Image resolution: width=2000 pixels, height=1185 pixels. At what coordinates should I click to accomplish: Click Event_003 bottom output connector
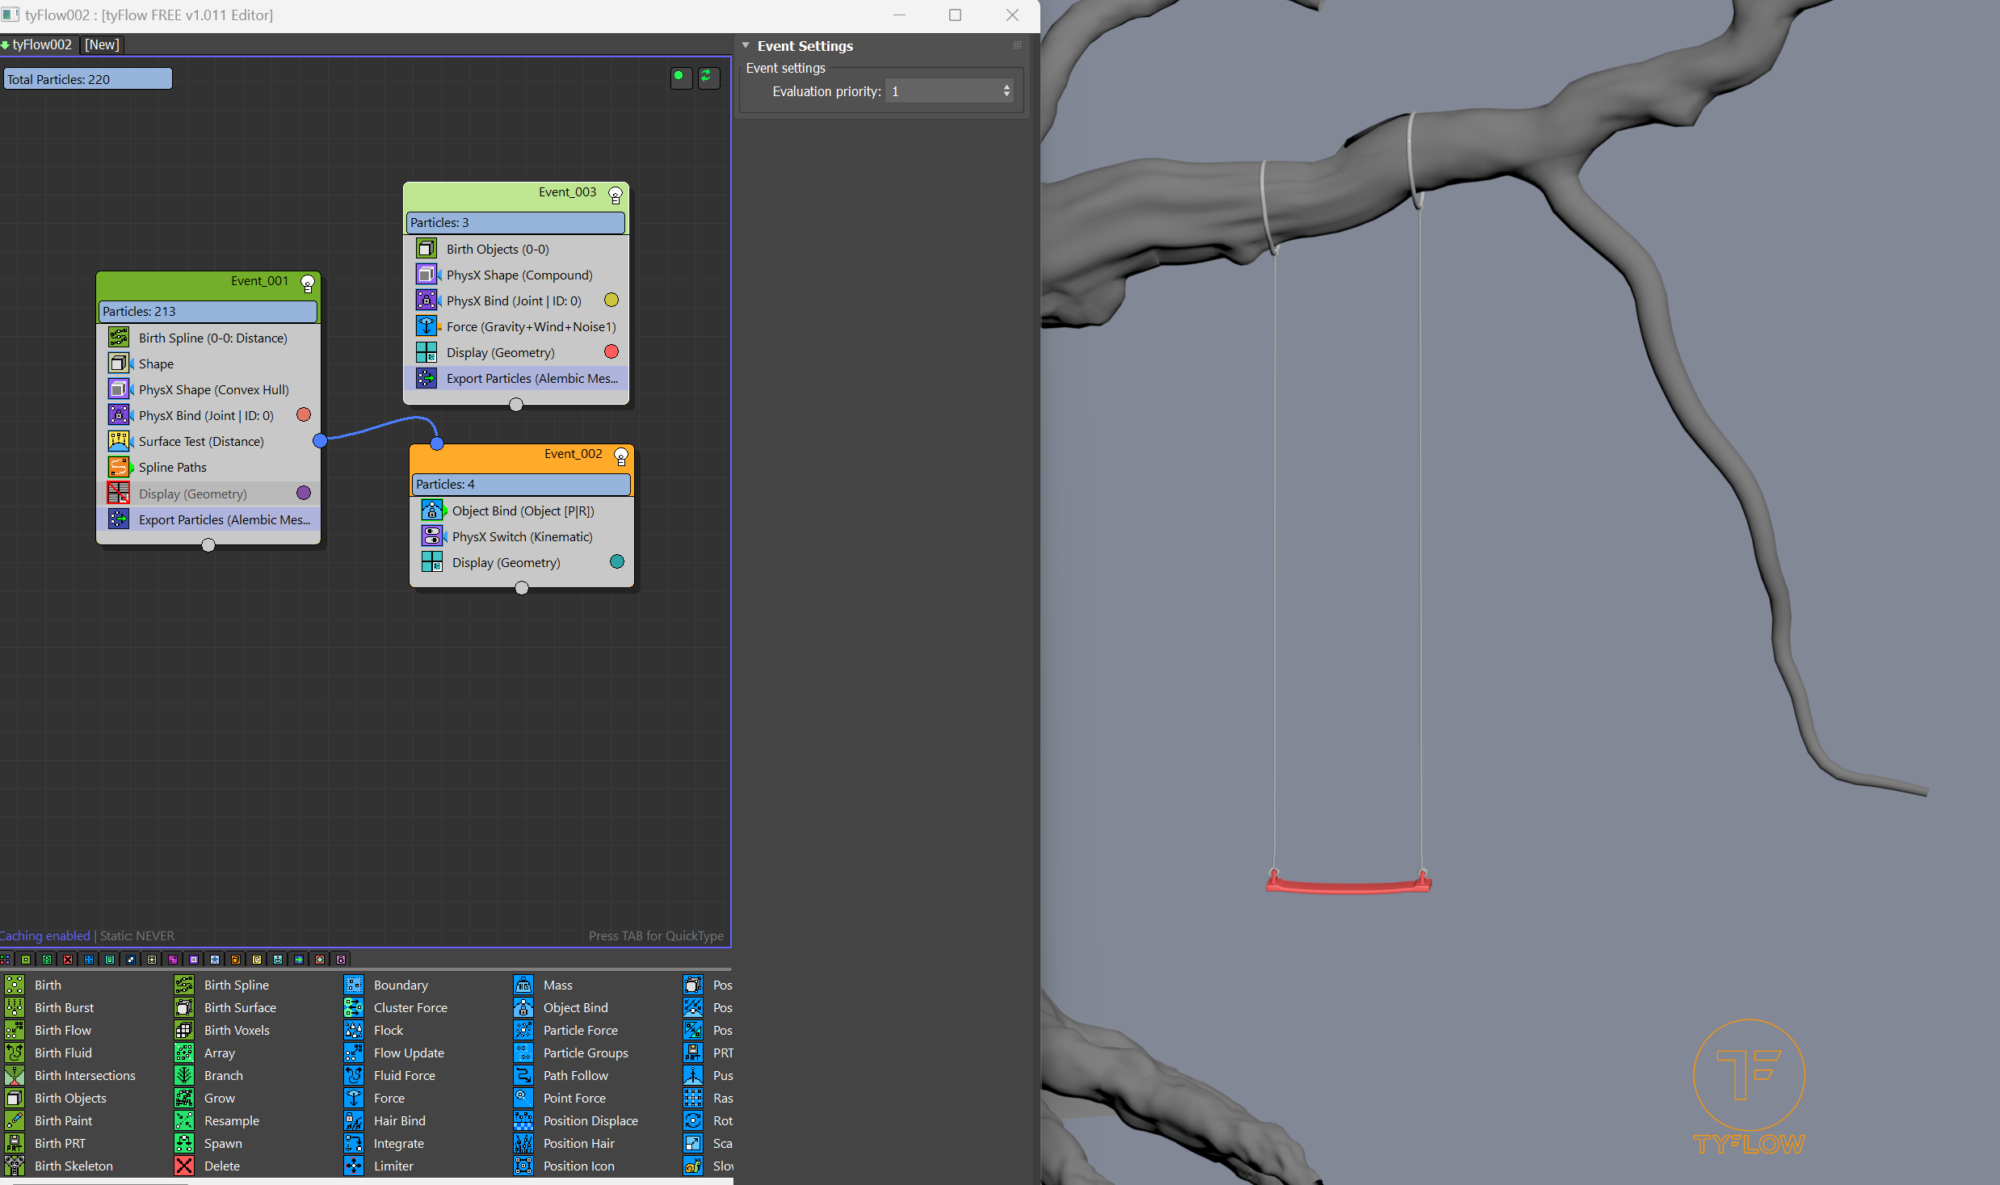[x=516, y=405]
